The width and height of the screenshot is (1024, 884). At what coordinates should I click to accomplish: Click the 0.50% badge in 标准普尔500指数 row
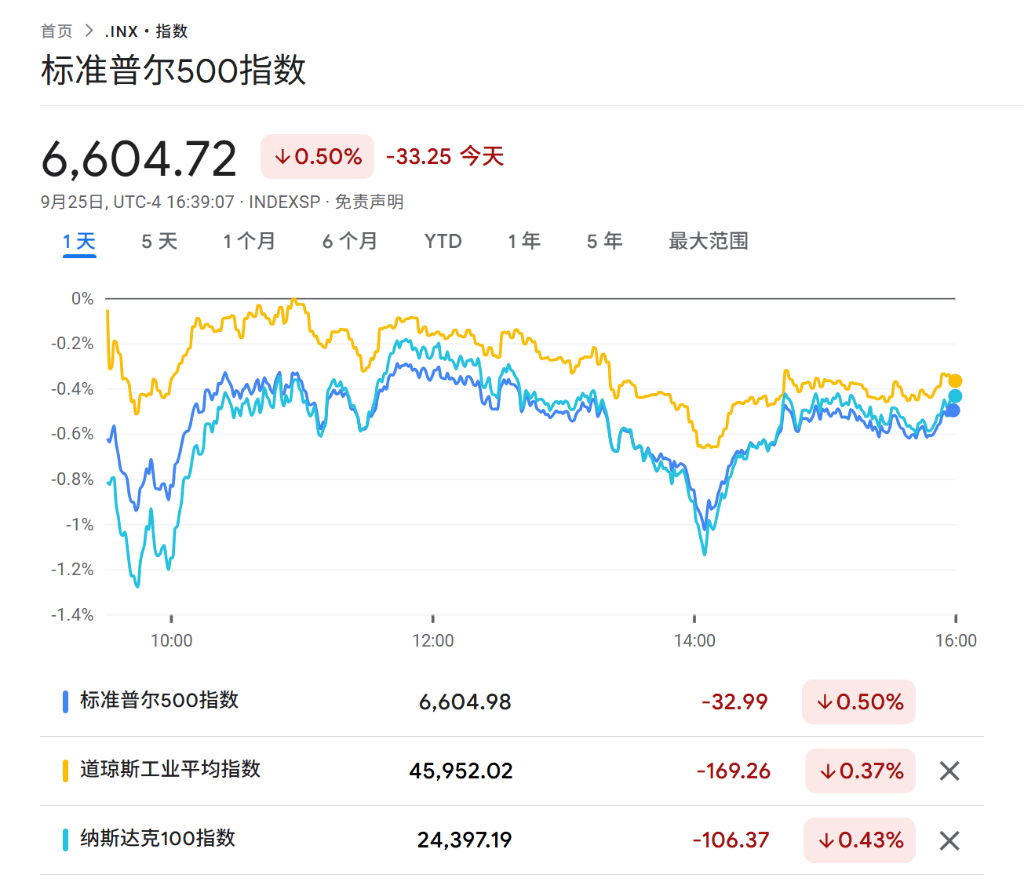859,702
